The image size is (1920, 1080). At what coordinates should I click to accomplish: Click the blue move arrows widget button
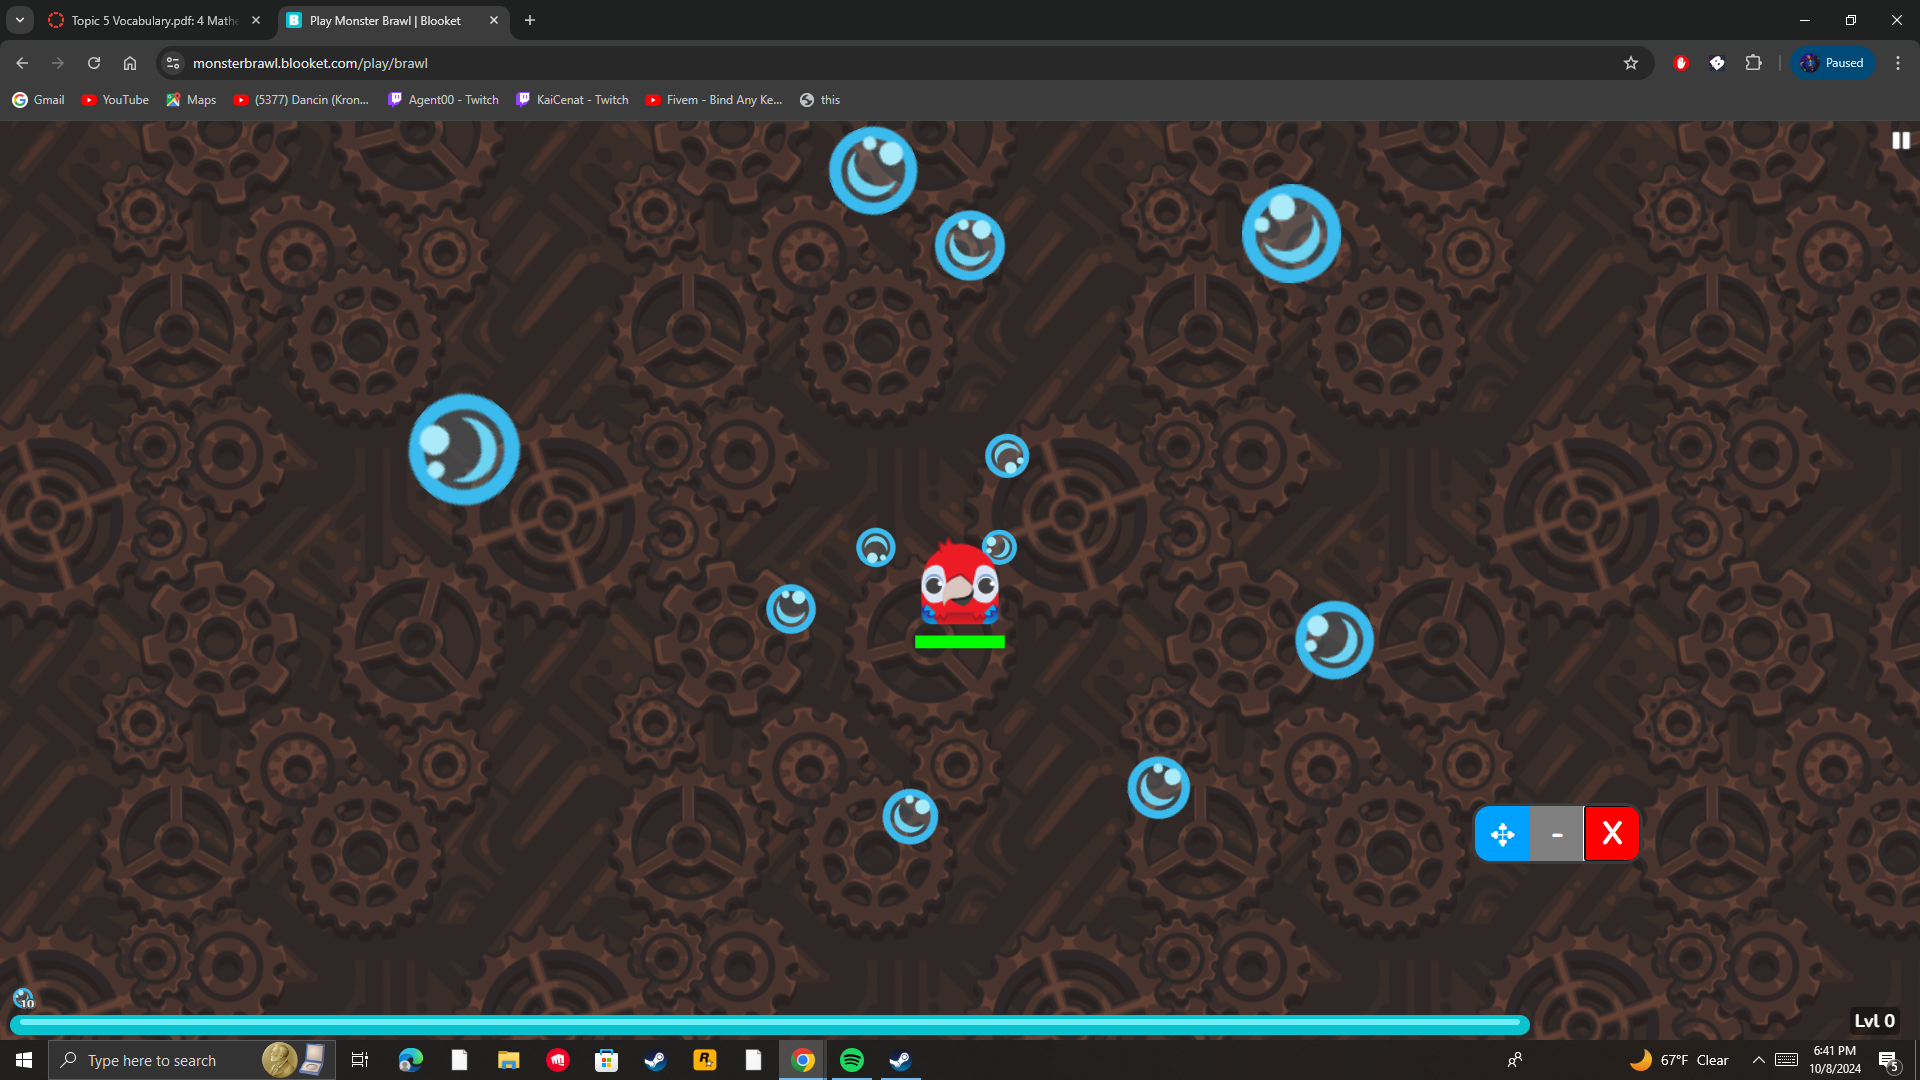[x=1502, y=834]
